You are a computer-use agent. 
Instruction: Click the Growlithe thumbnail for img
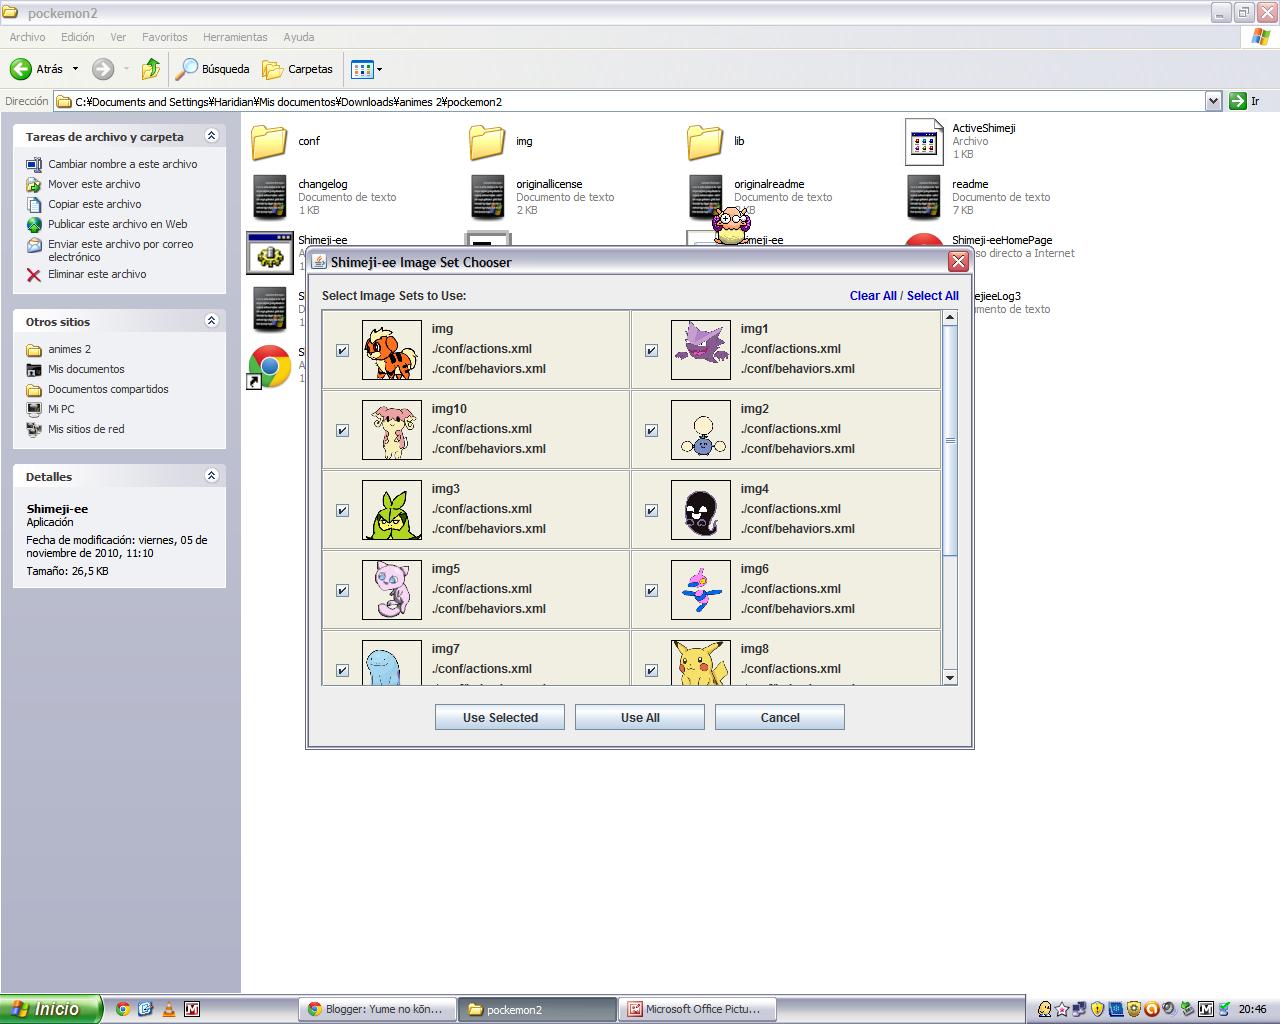point(392,350)
